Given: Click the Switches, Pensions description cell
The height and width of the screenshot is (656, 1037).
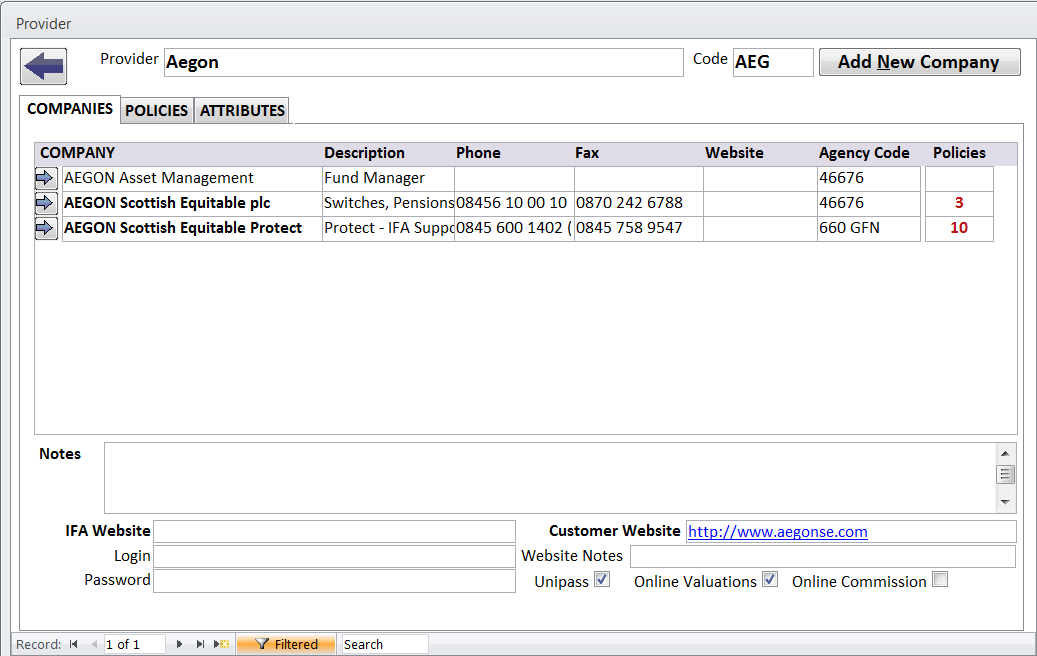Looking at the screenshot, I should tap(388, 204).
